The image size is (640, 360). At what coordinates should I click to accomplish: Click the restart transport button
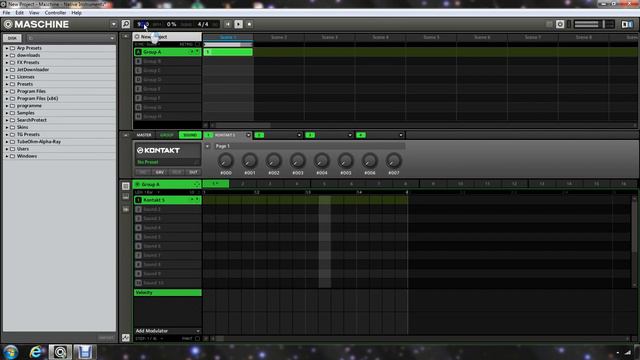(x=228, y=24)
